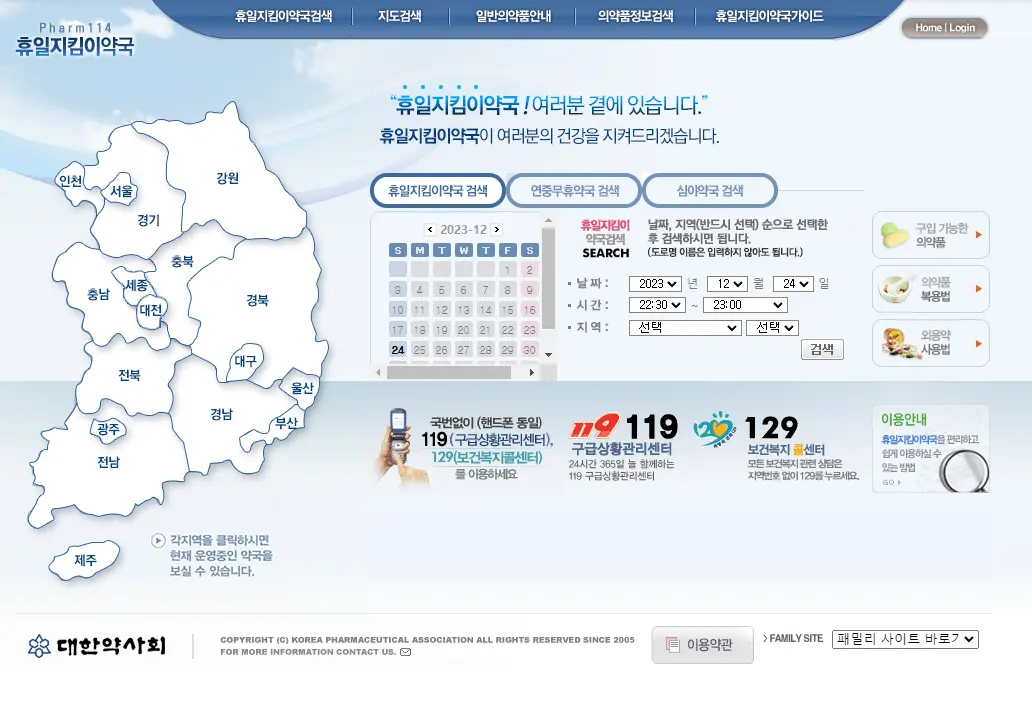Viewport: 1032px width, 722px height.
Task: Expand the first 지역 선택 dropdown
Action: (x=684, y=327)
